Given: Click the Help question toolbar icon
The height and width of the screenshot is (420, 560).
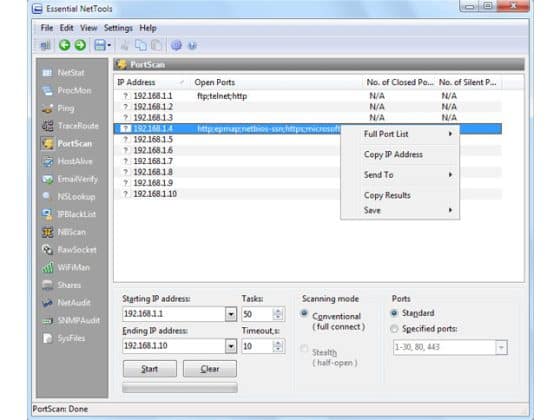Looking at the screenshot, I should (x=192, y=45).
